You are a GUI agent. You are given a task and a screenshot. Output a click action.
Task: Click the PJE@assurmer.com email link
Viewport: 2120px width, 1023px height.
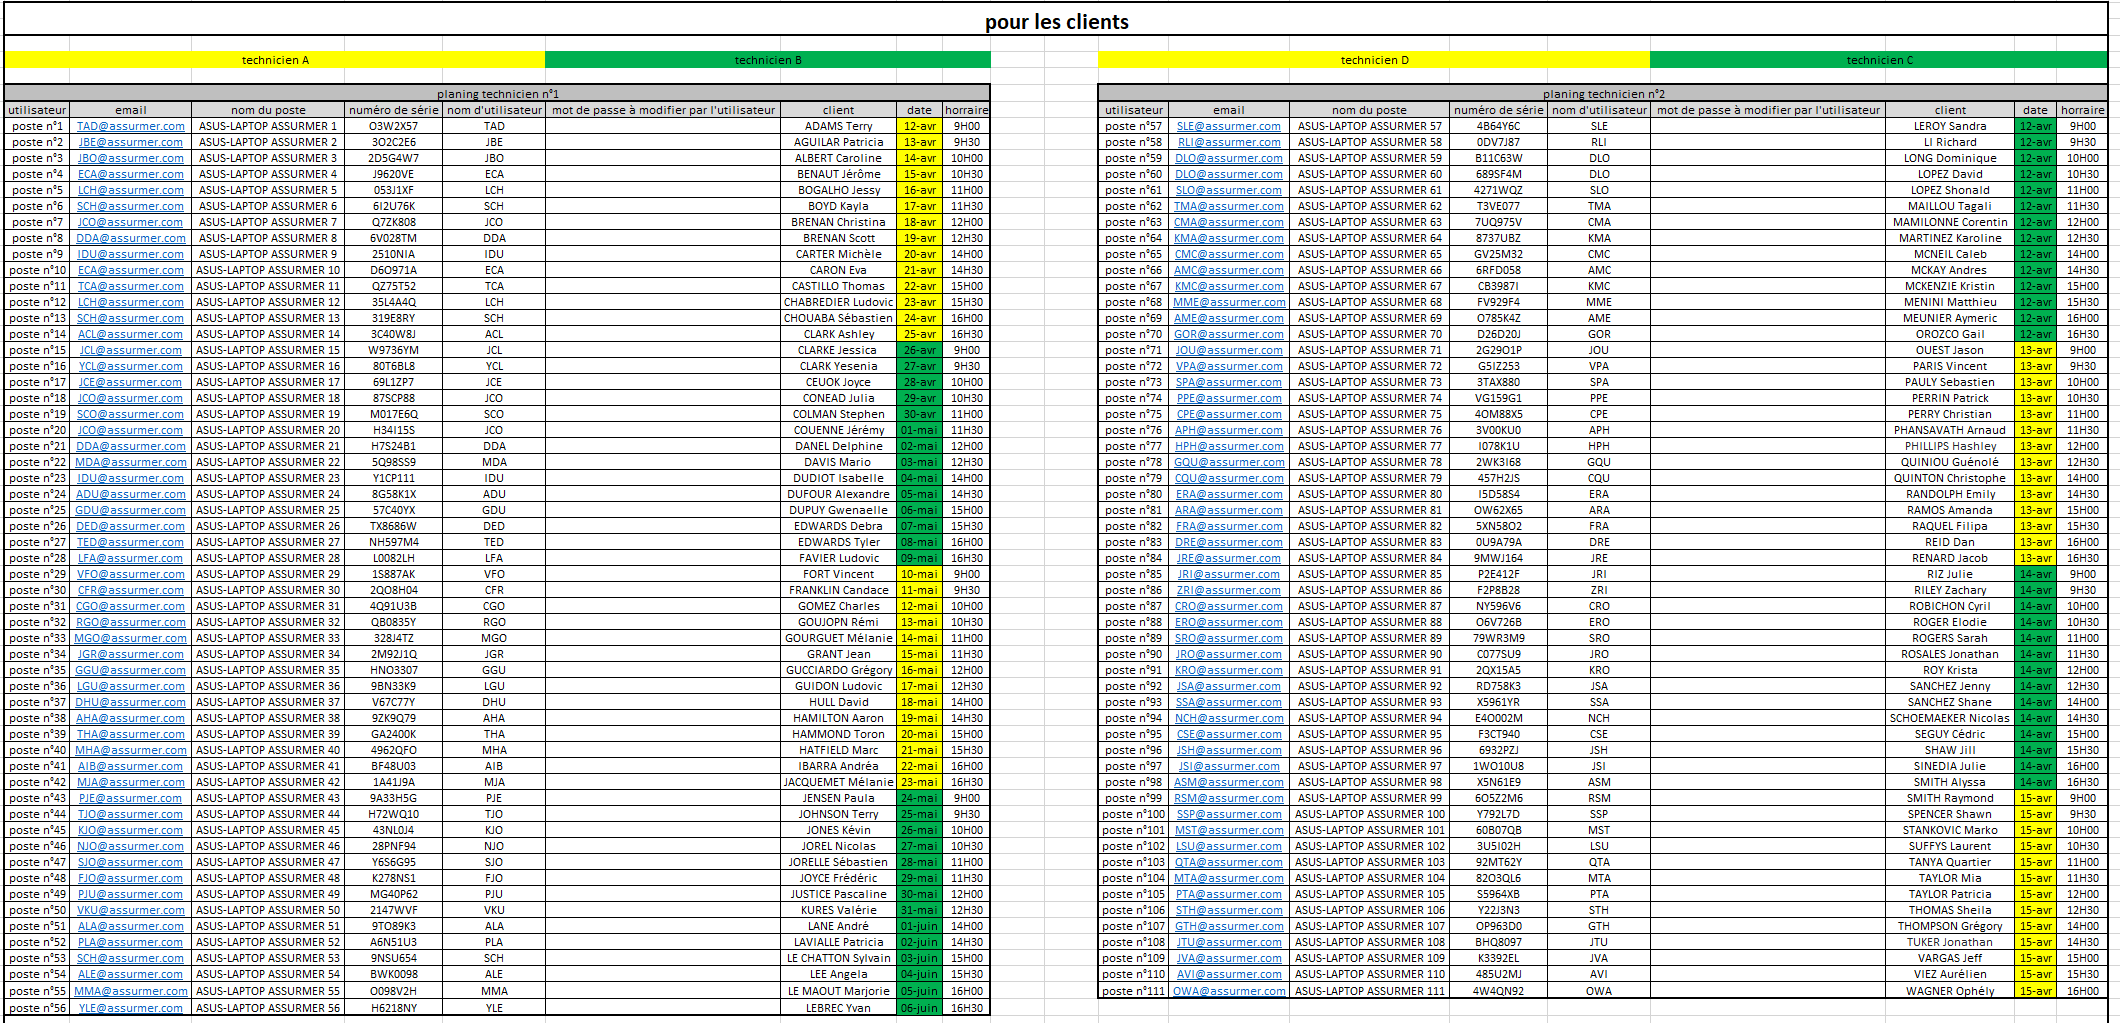pos(131,798)
